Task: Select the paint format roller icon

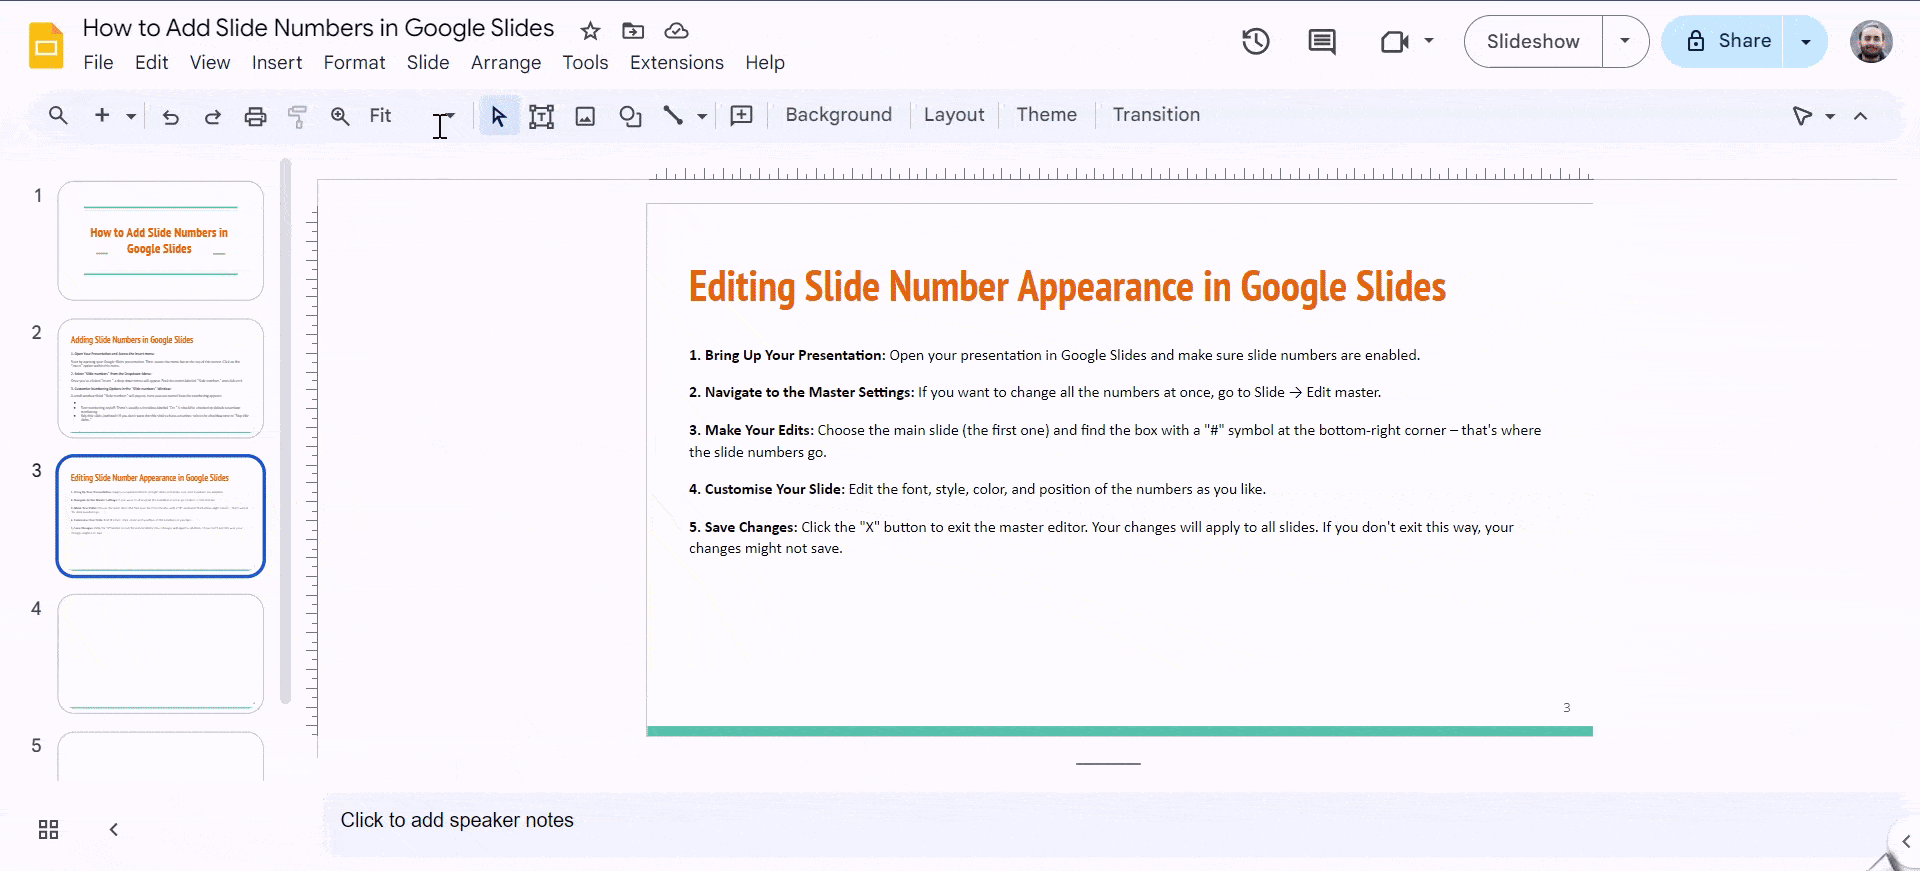Action: (297, 116)
